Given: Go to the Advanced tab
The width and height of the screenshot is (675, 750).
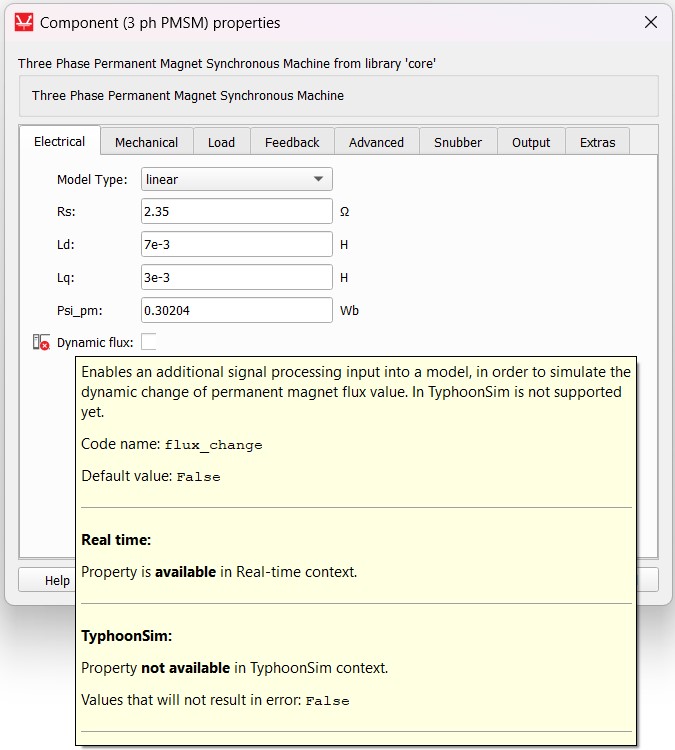Looking at the screenshot, I should click(x=376, y=142).
